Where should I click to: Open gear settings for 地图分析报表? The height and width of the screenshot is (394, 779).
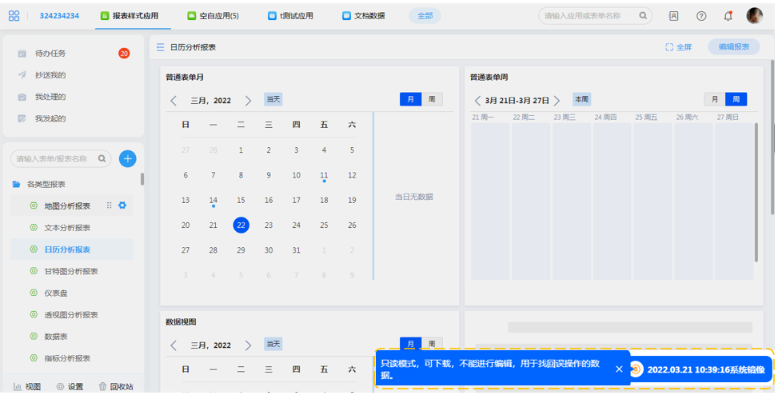click(x=122, y=205)
